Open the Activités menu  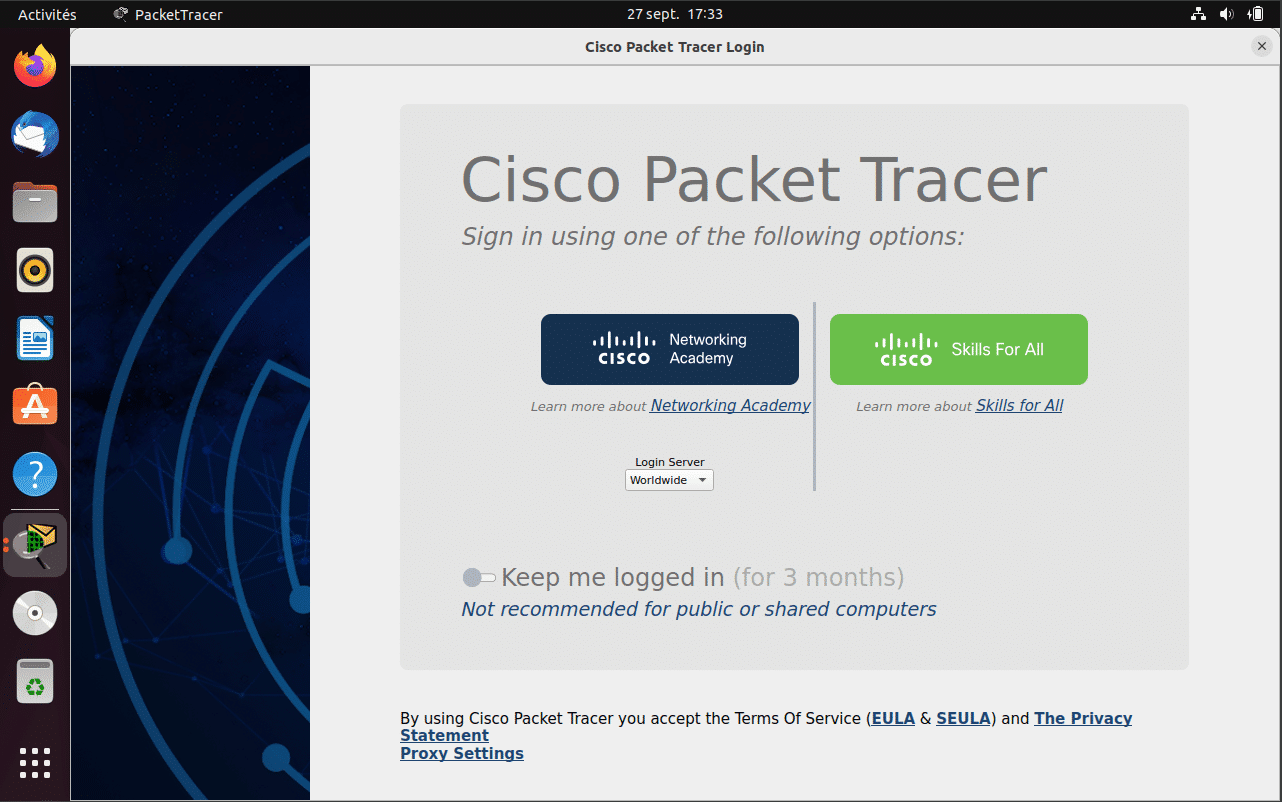(46, 14)
